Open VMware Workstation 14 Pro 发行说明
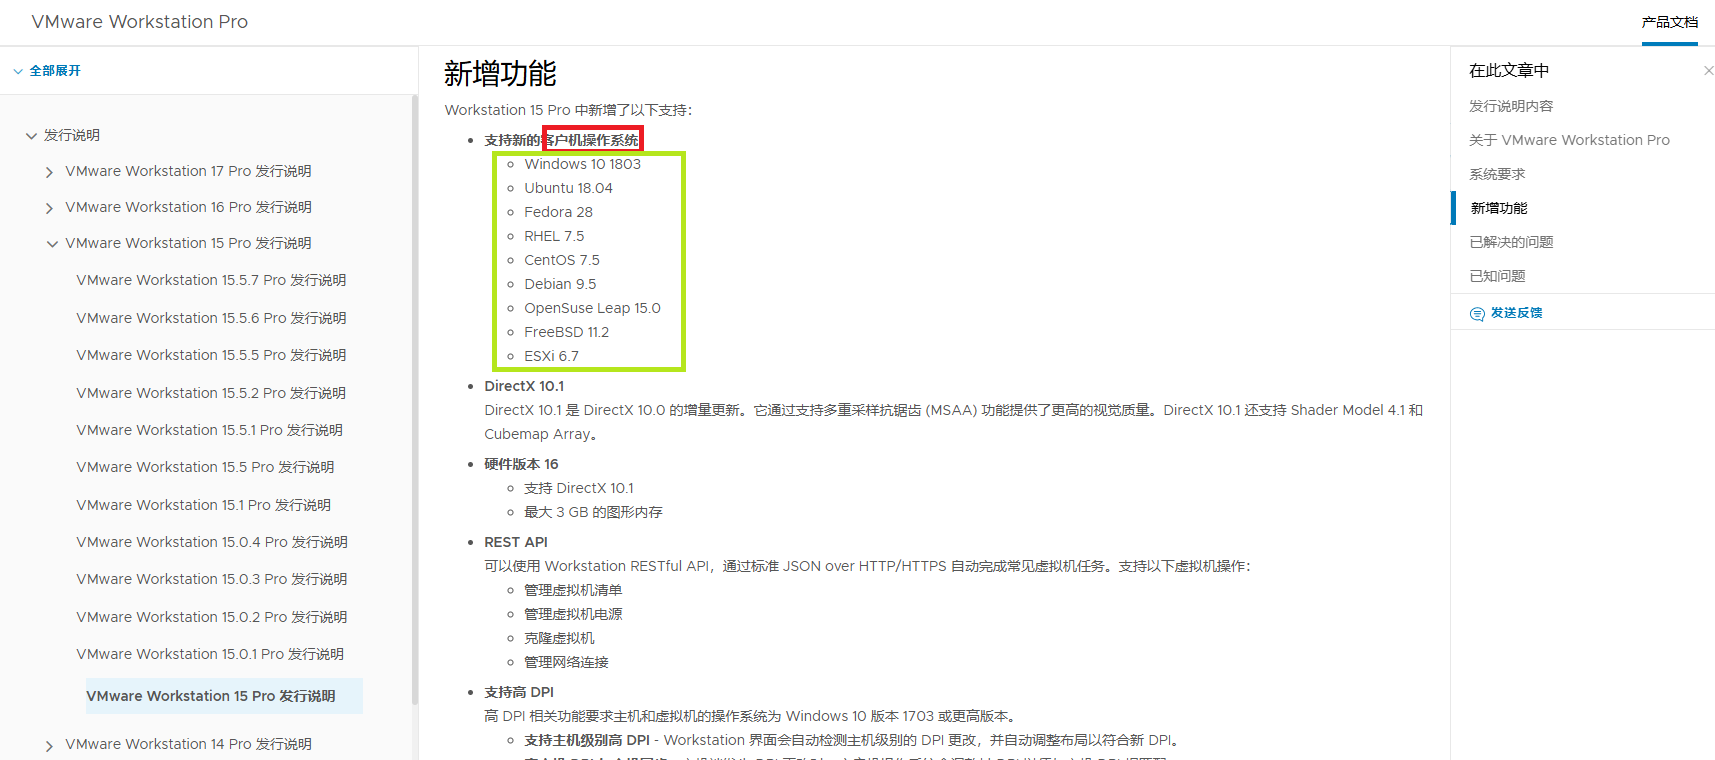 point(188,744)
